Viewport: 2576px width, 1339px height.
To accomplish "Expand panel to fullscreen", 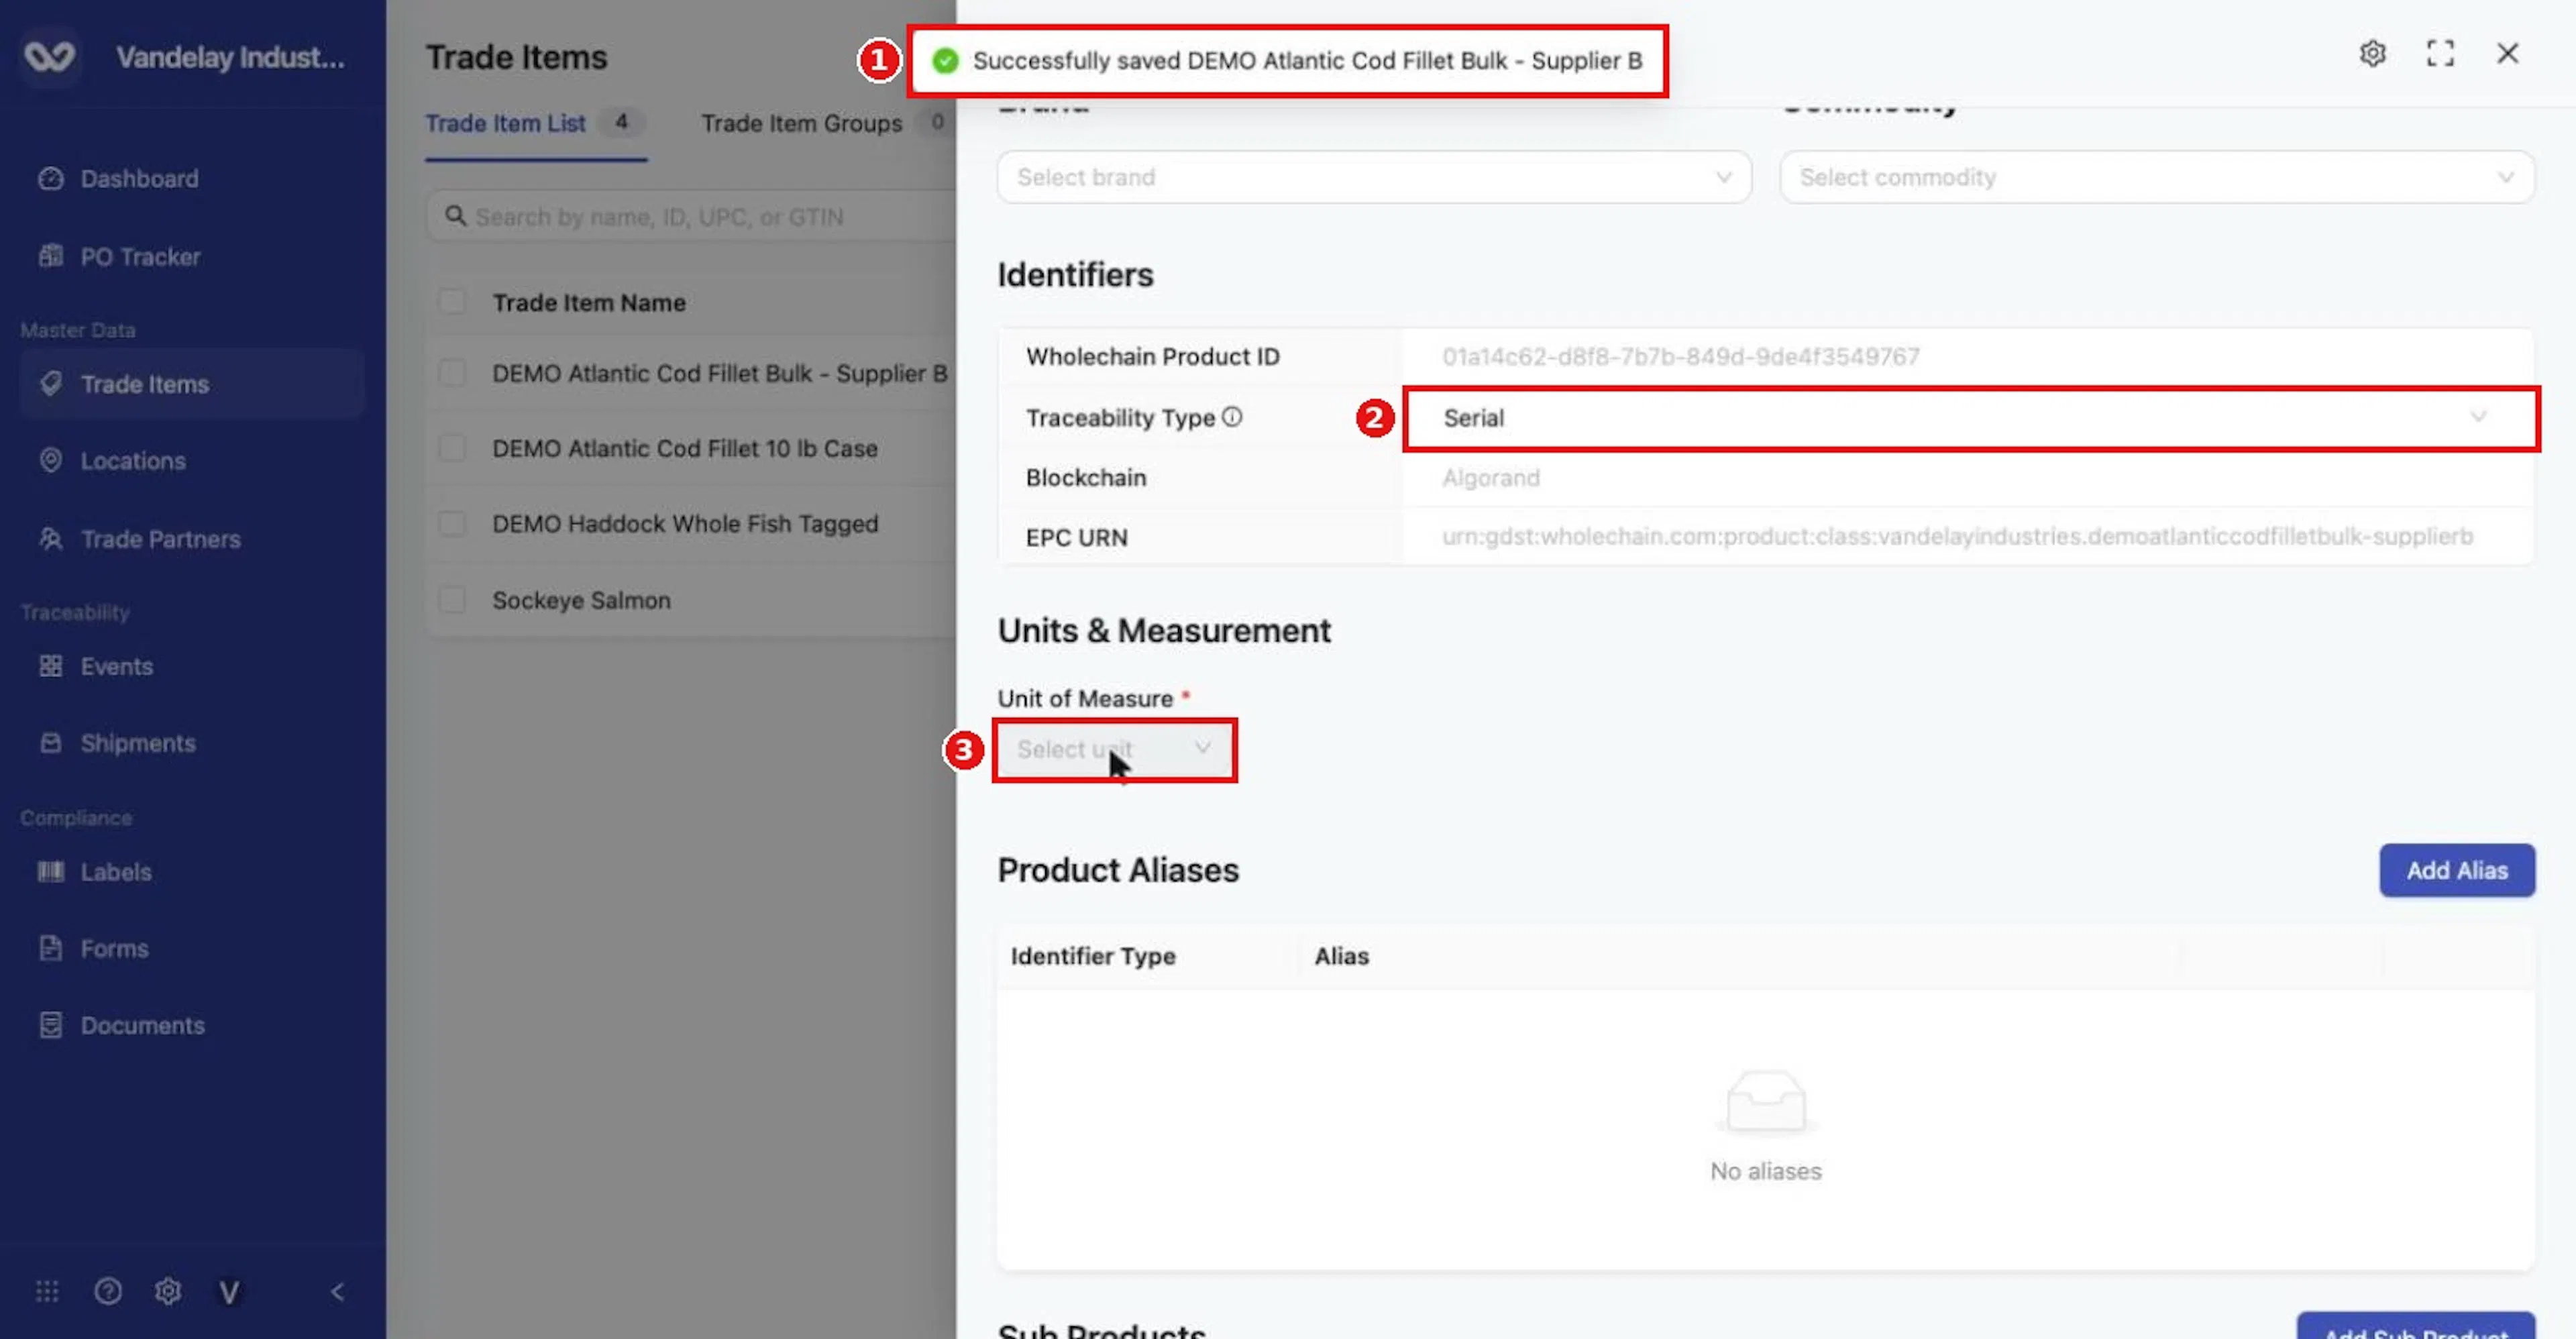I will point(2440,53).
